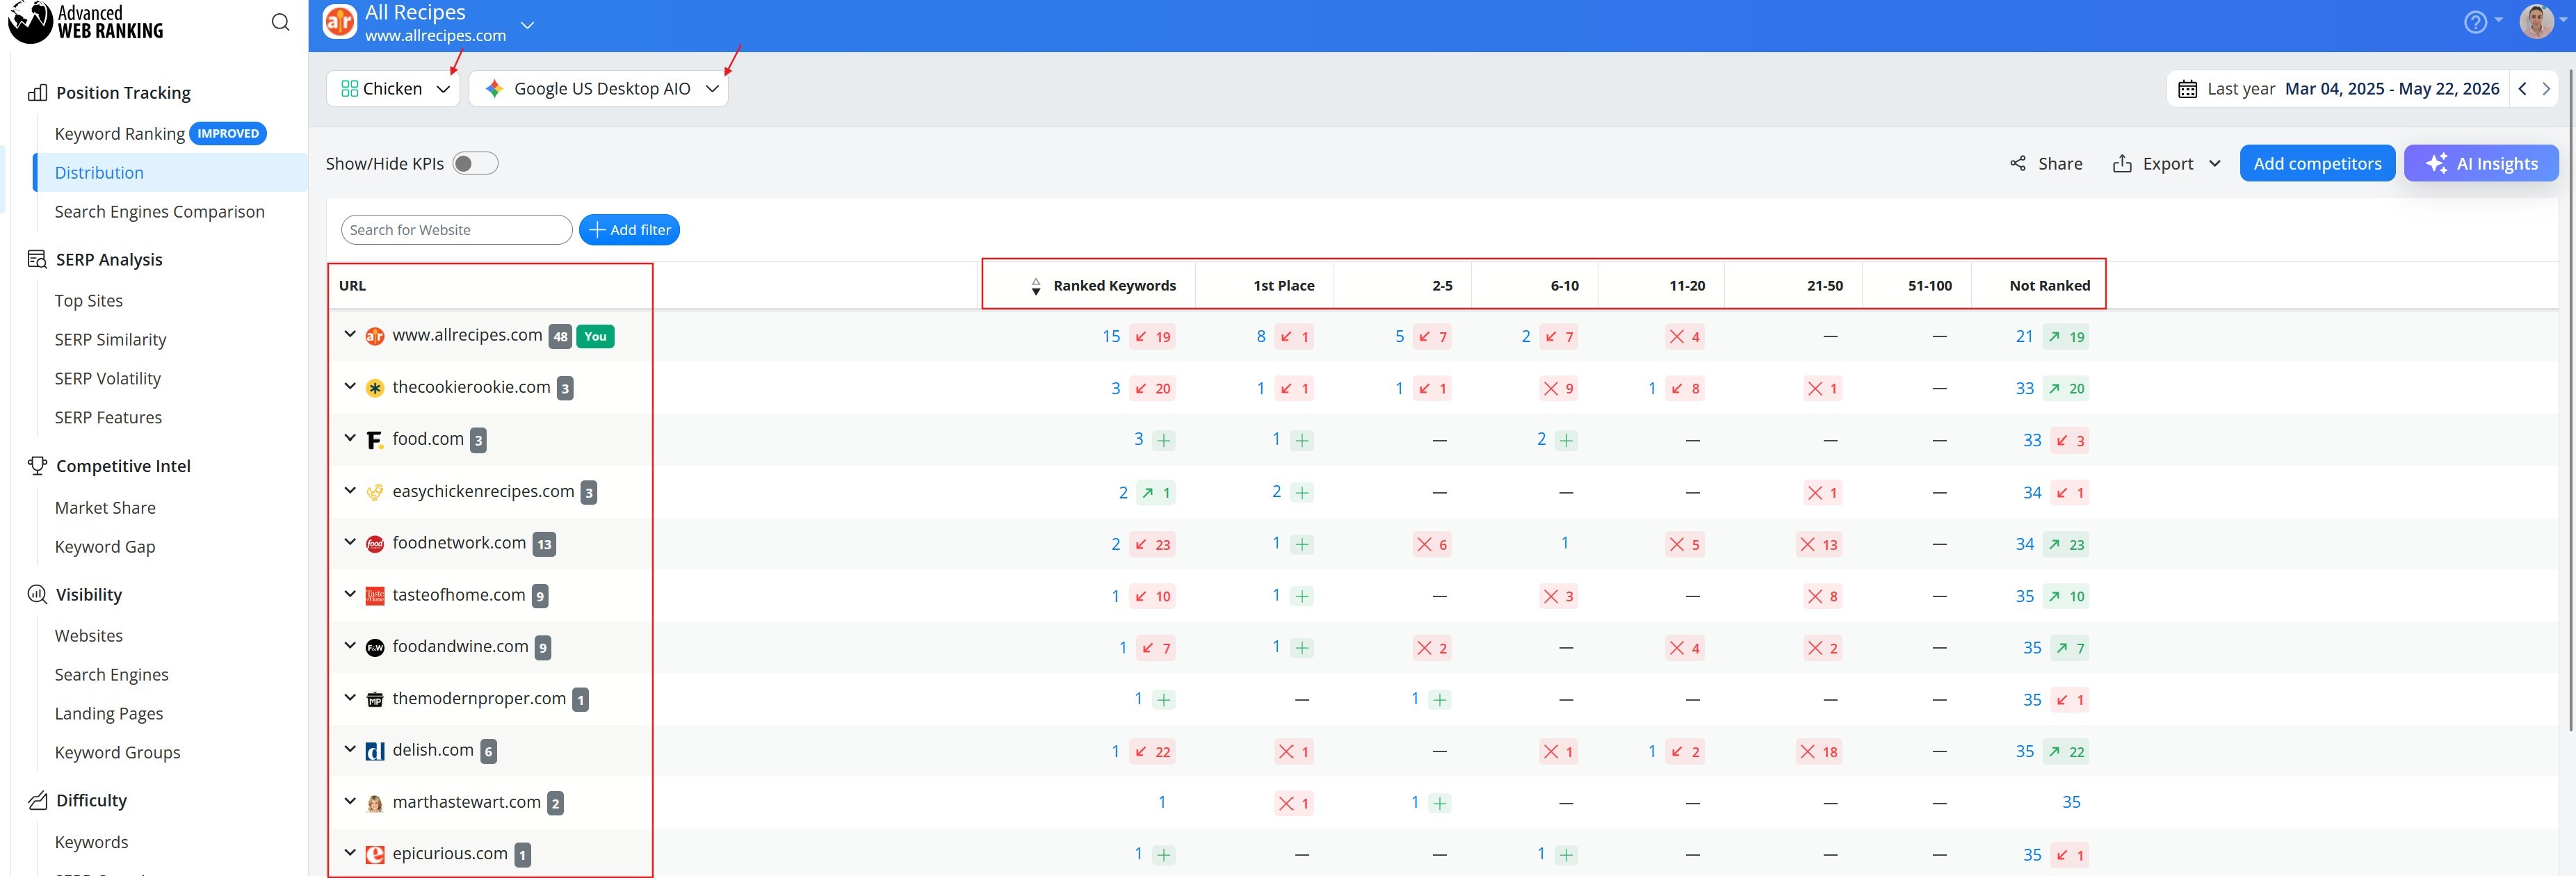Click the thecookierookie.com favicon icon

[375, 389]
